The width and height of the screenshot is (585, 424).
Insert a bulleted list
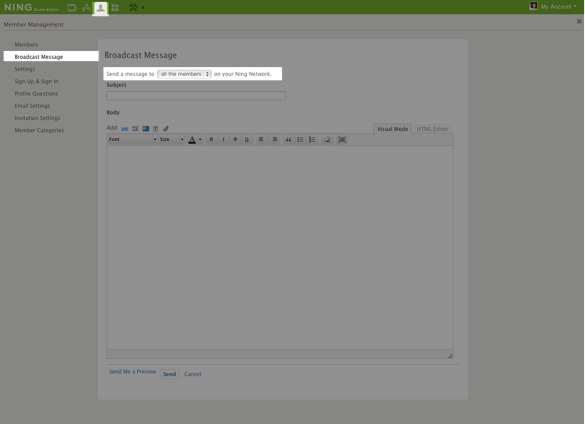tap(300, 139)
